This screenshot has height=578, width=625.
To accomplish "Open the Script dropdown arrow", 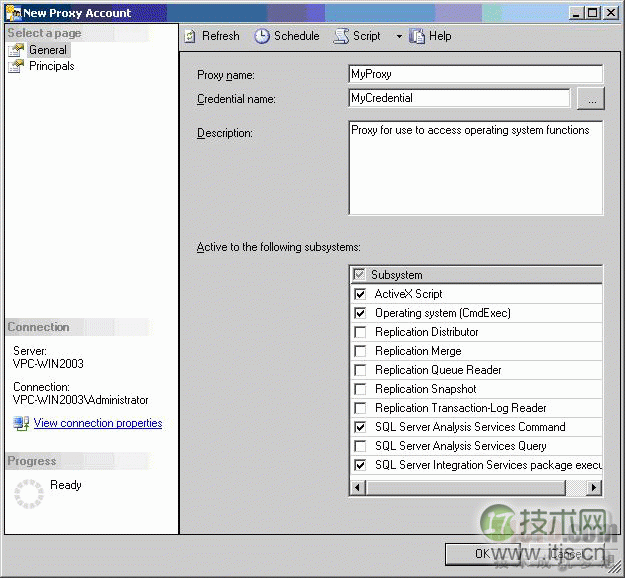I will [399, 36].
